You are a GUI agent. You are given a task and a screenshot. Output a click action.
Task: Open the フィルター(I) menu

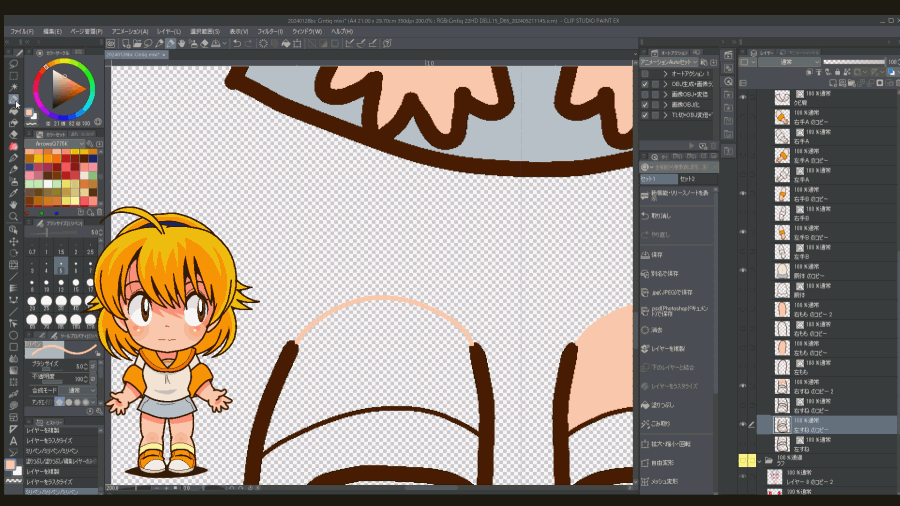[269, 31]
